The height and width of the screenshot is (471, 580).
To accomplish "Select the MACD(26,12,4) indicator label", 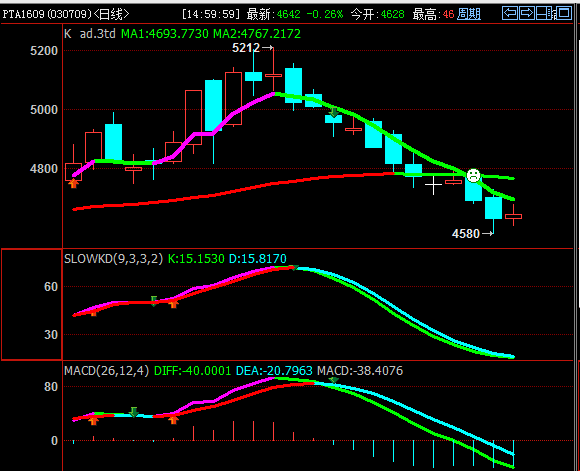I will (x=107, y=371).
